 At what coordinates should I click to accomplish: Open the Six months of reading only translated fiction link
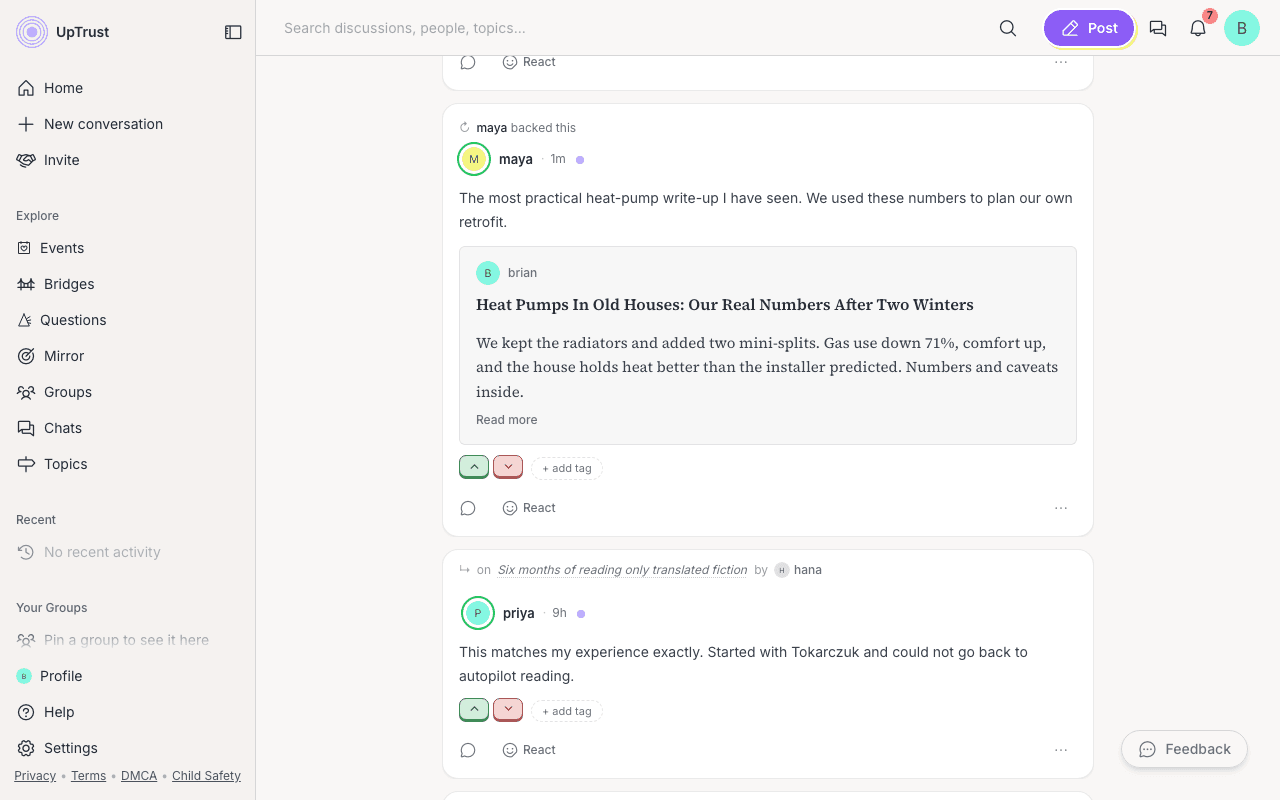pos(622,570)
